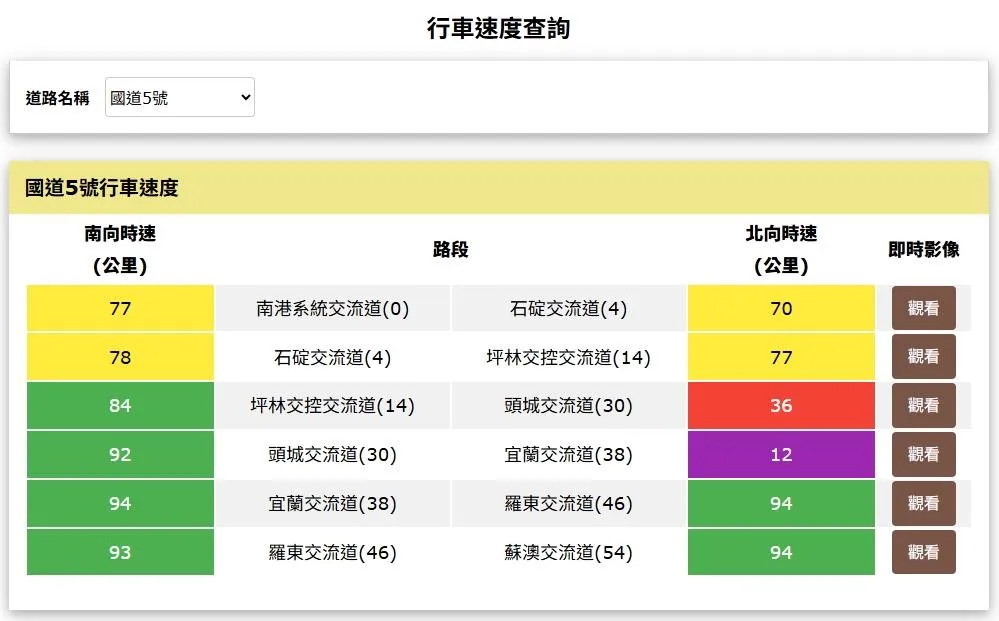The image size is (999, 621).
Task: Select the yellow southbound speed cell 77
Action: point(120,308)
